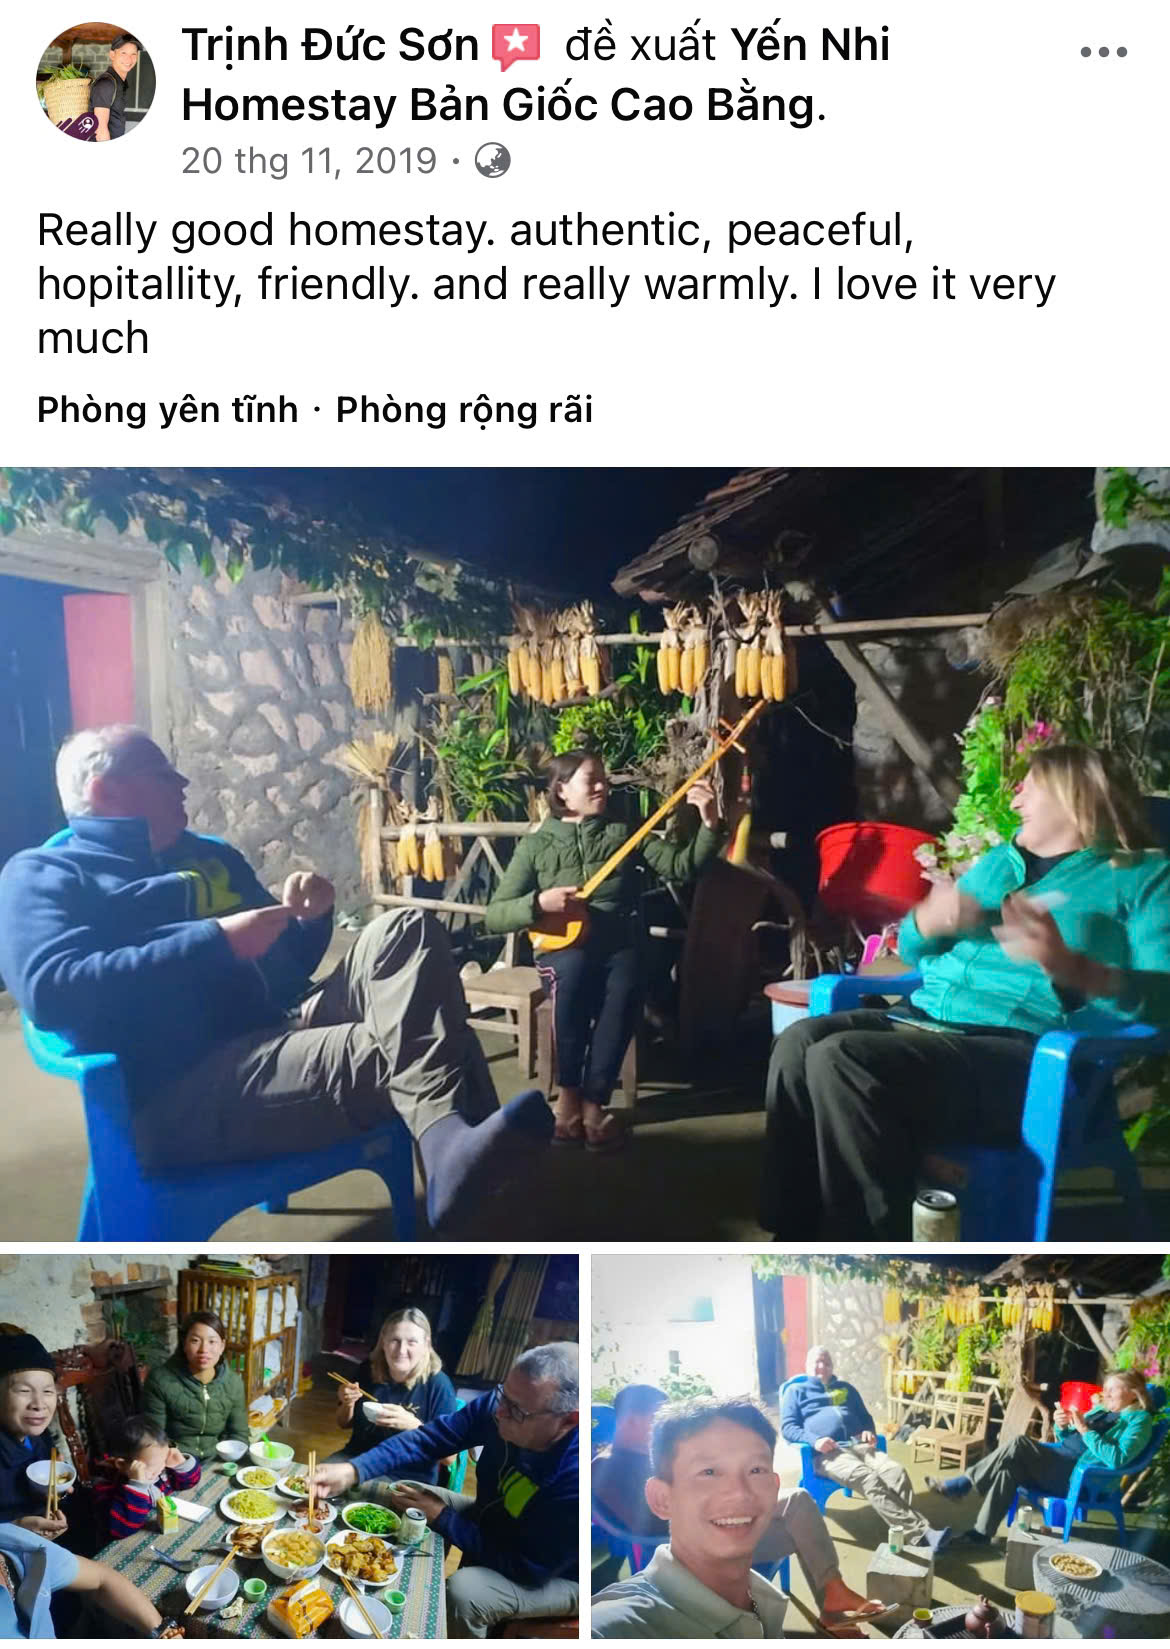Open Yến Nhi Homestay Bản Giốc page link
Screen dimensions: 1170x1649
pos(535,75)
